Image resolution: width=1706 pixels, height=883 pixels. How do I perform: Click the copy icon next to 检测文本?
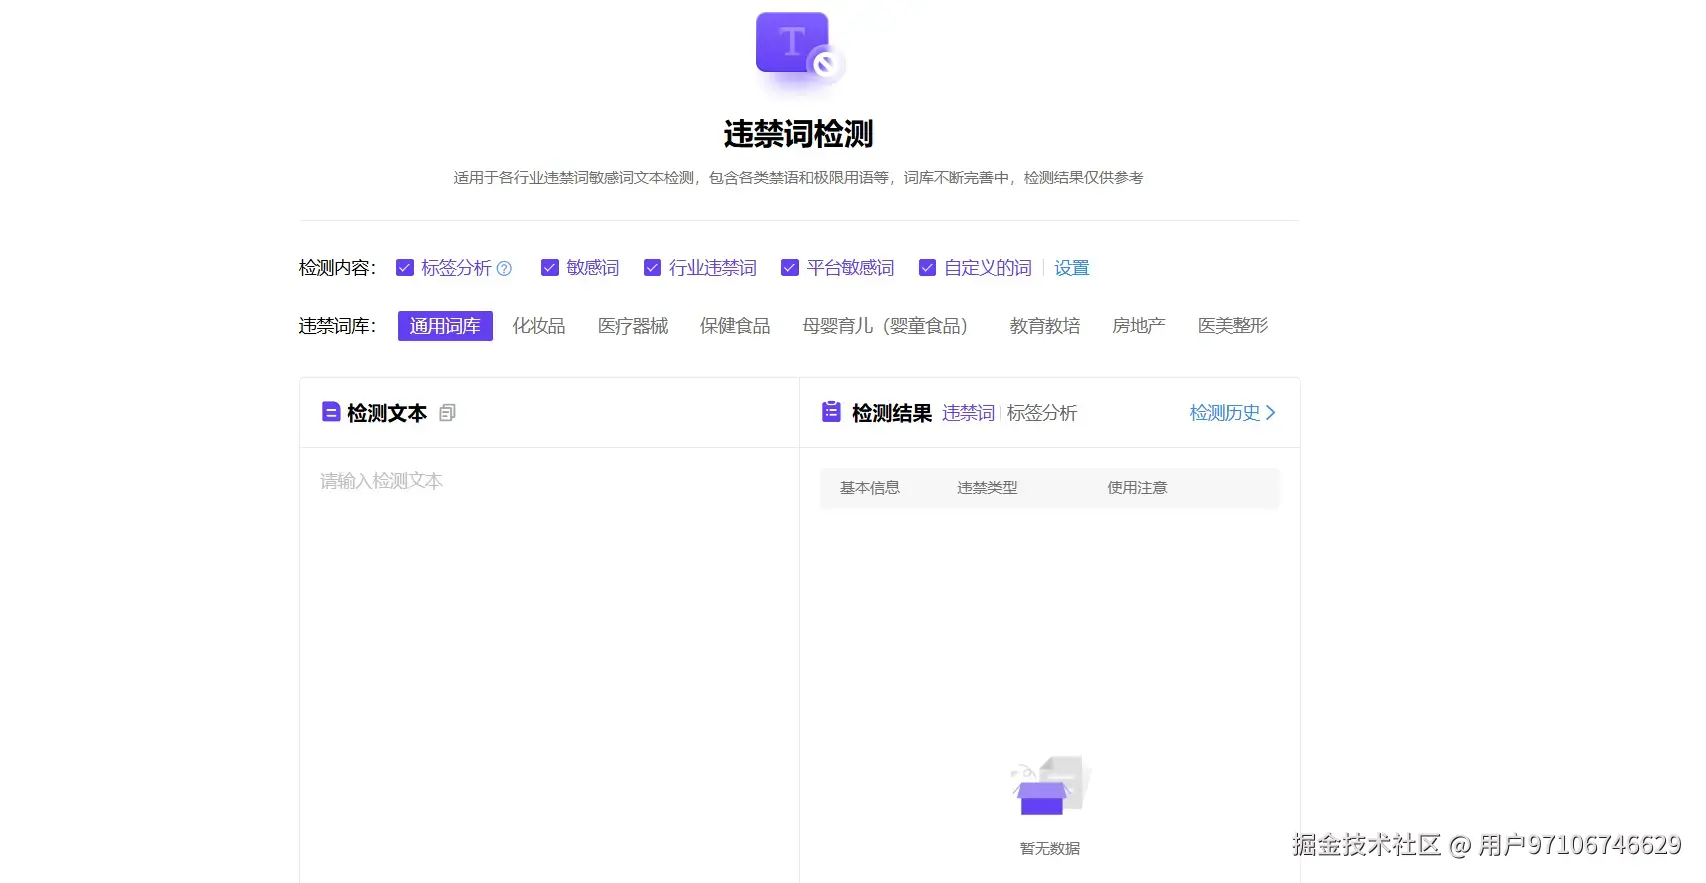click(x=447, y=413)
